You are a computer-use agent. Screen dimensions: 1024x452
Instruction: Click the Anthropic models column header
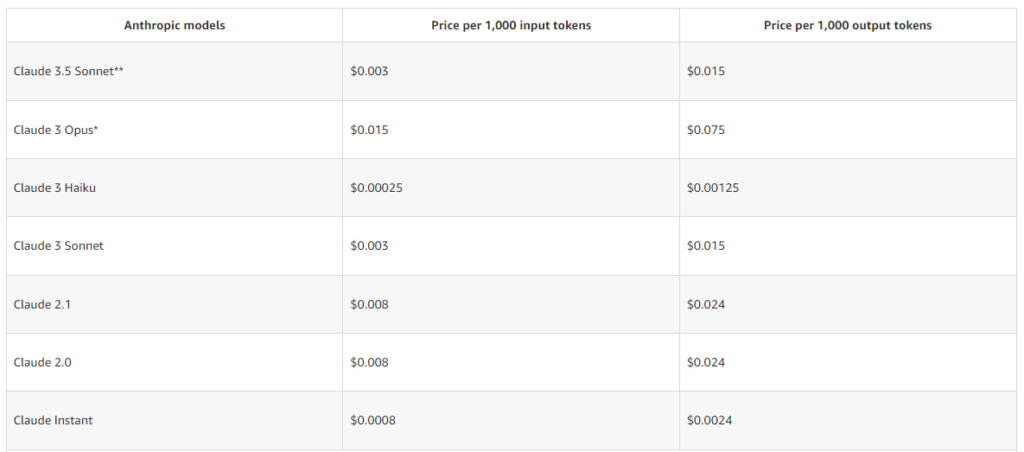pyautogui.click(x=174, y=25)
